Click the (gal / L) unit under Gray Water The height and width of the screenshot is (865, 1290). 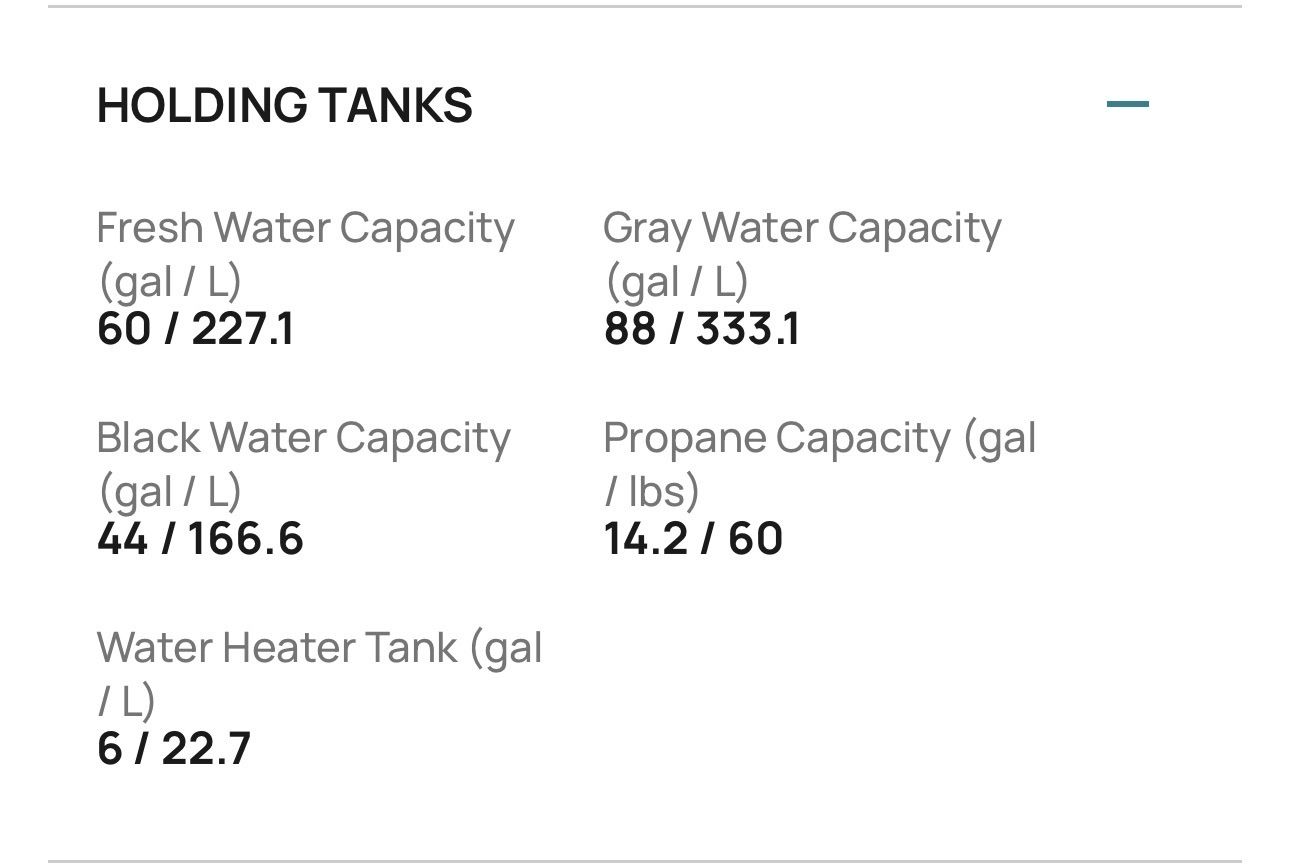point(676,282)
